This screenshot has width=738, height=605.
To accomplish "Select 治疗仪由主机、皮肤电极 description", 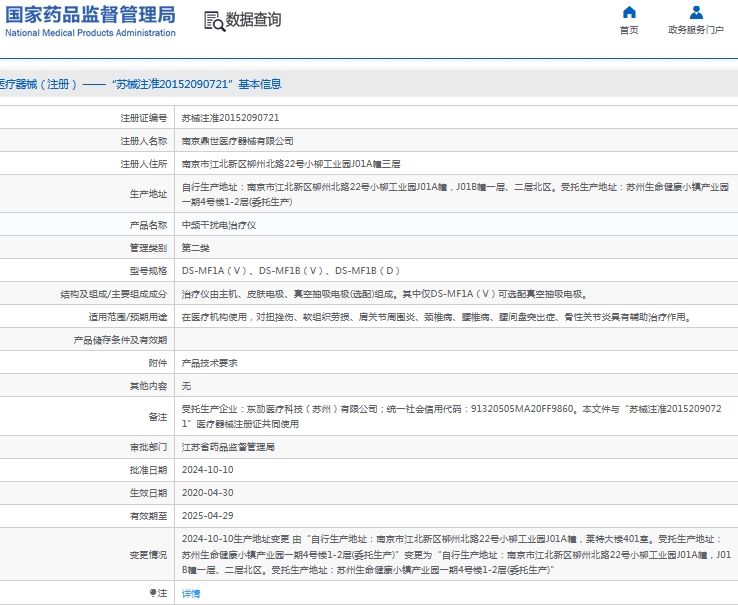I will click(385, 294).
